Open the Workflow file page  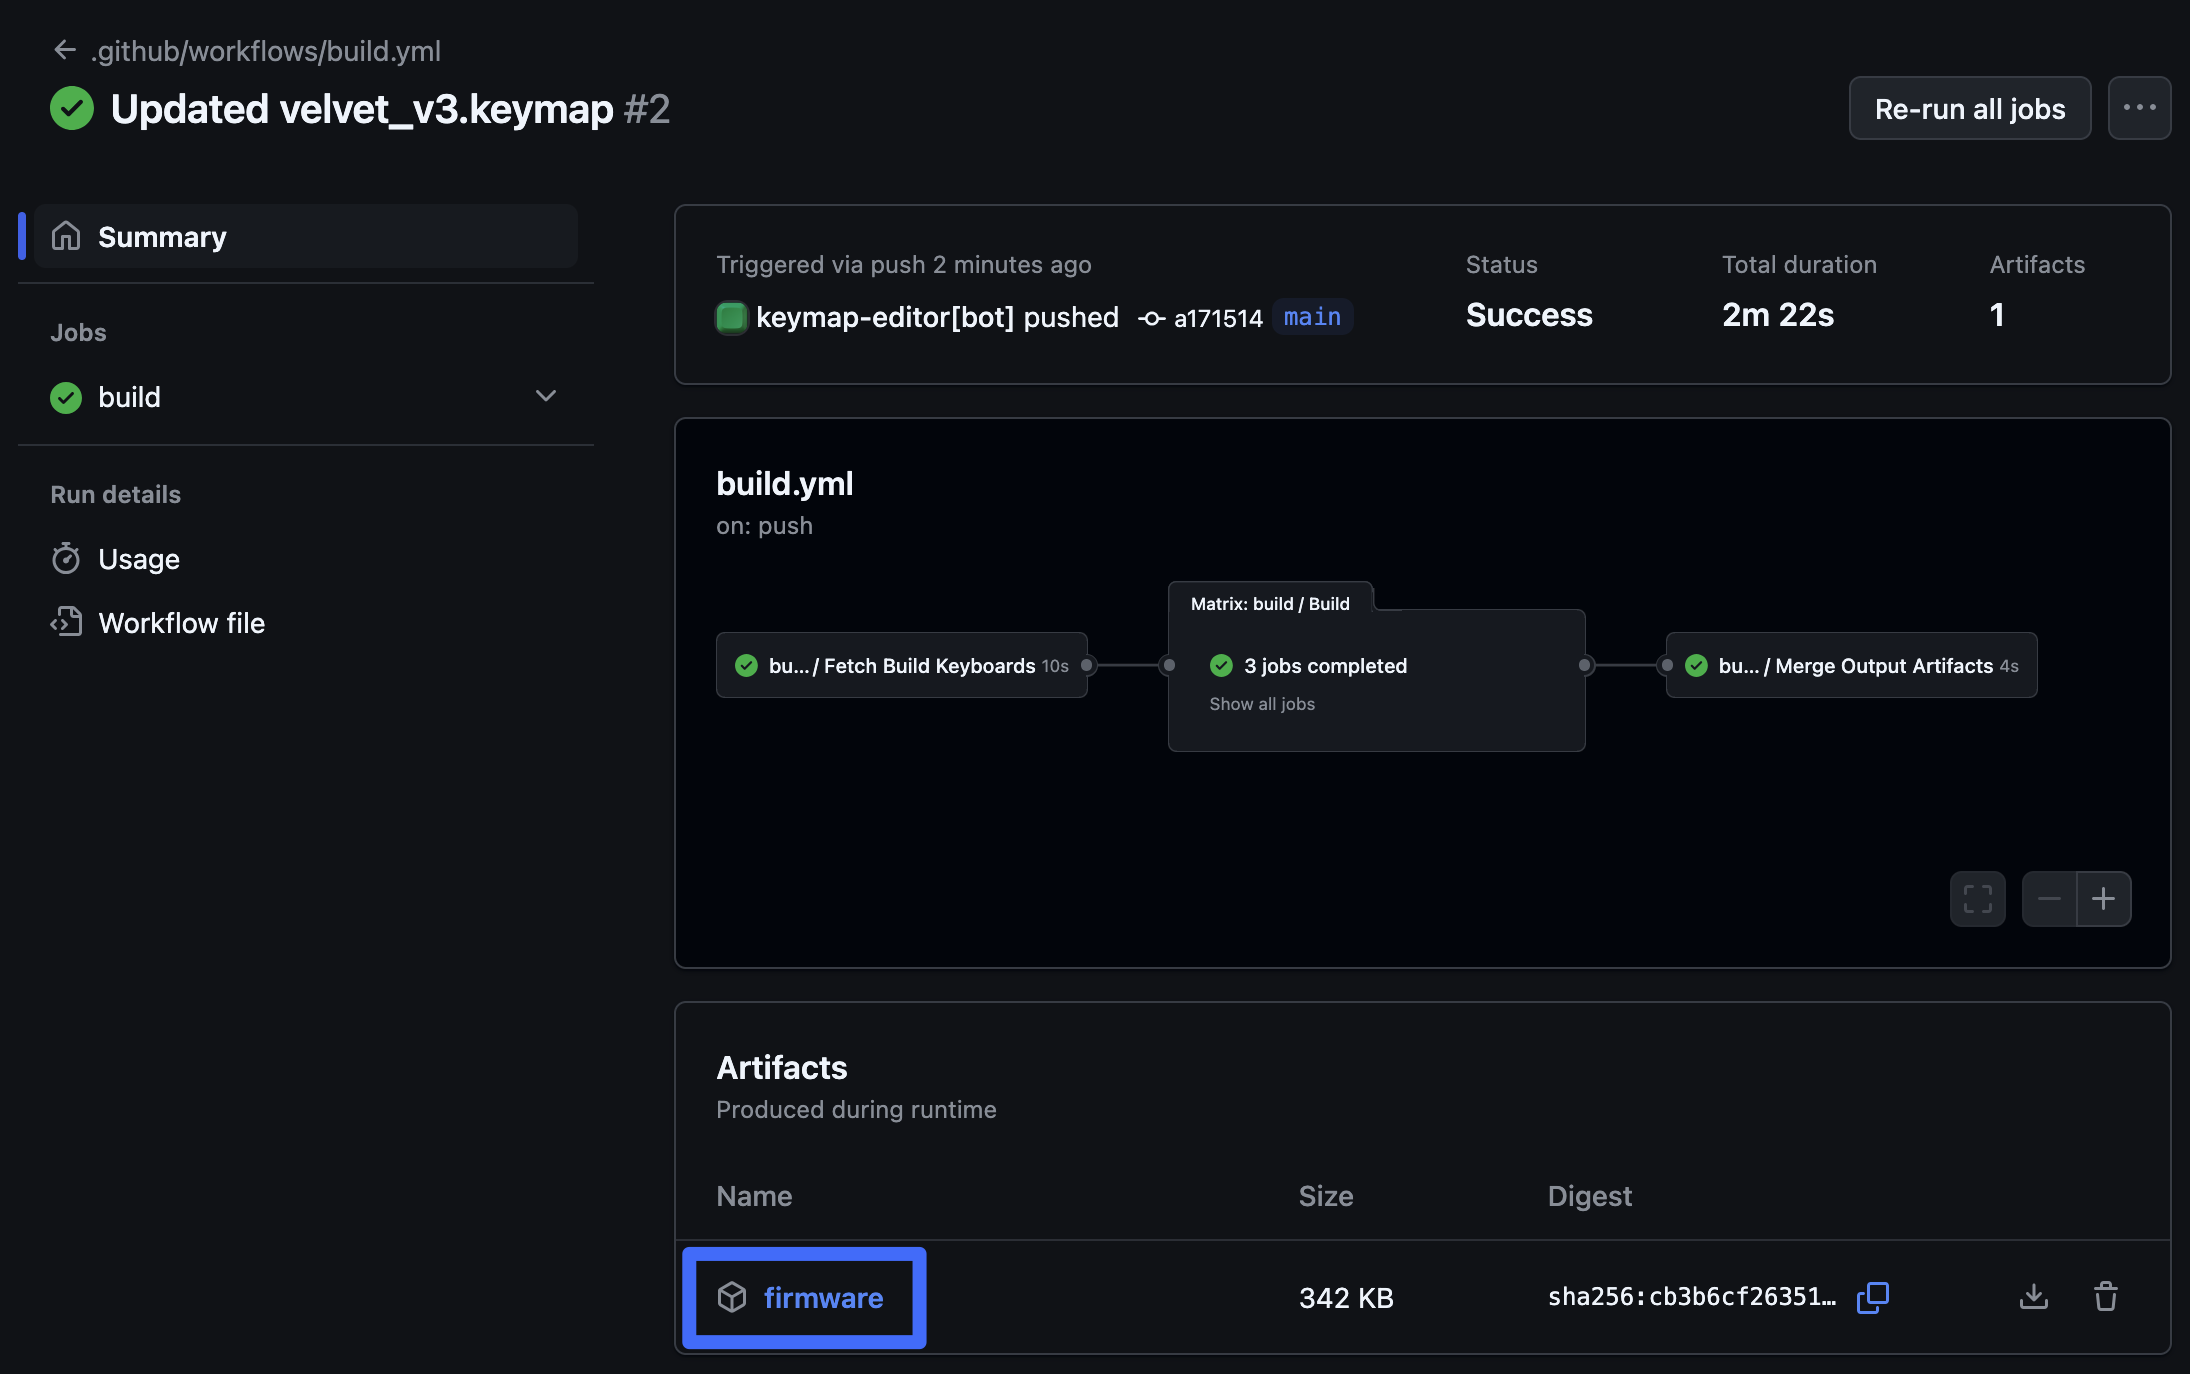pos(181,623)
